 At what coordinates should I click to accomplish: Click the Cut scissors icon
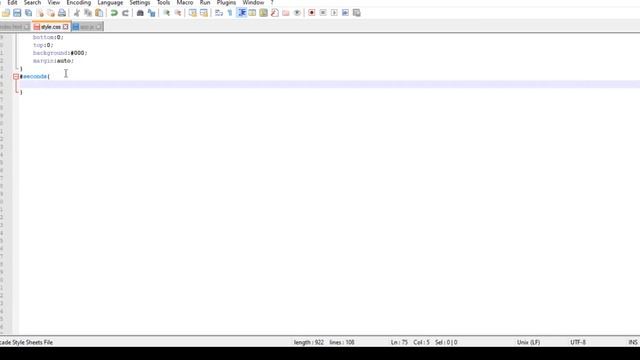76,13
